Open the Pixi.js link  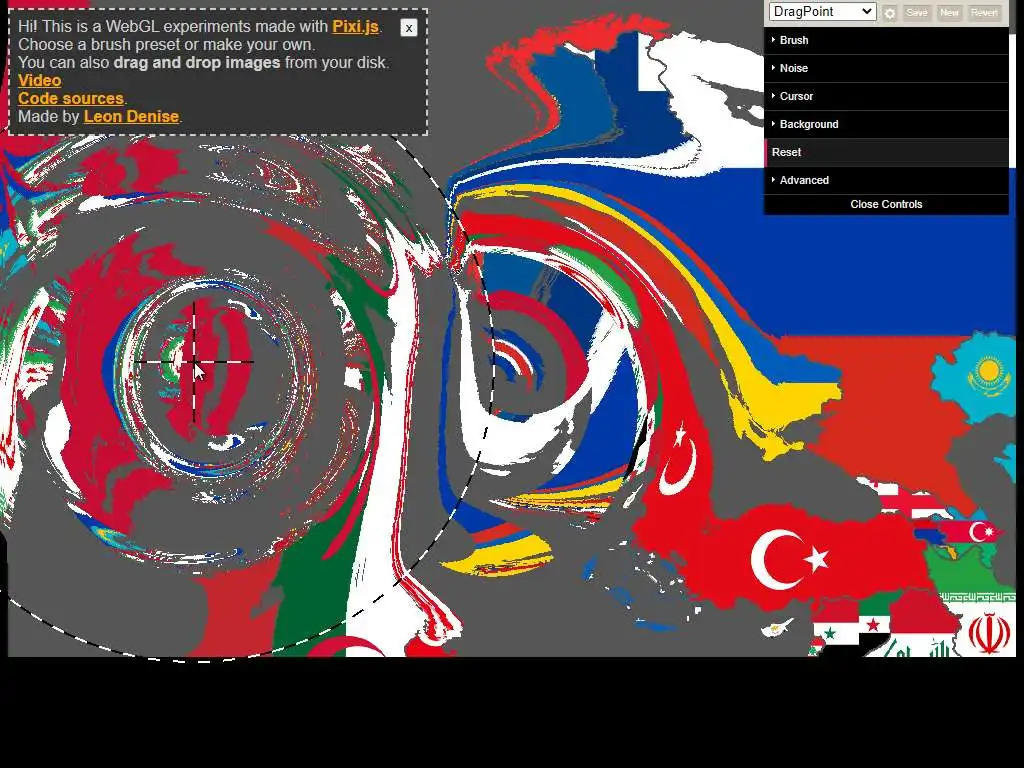355,27
